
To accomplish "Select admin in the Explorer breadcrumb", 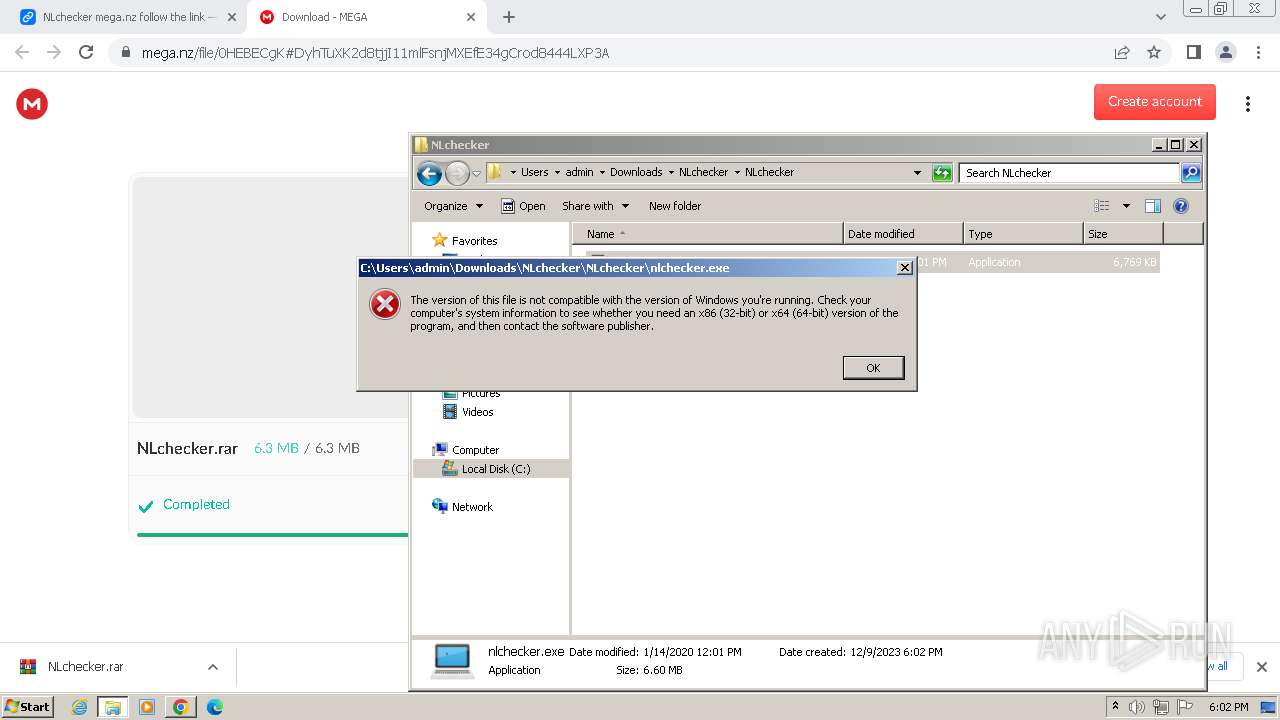I will [579, 172].
